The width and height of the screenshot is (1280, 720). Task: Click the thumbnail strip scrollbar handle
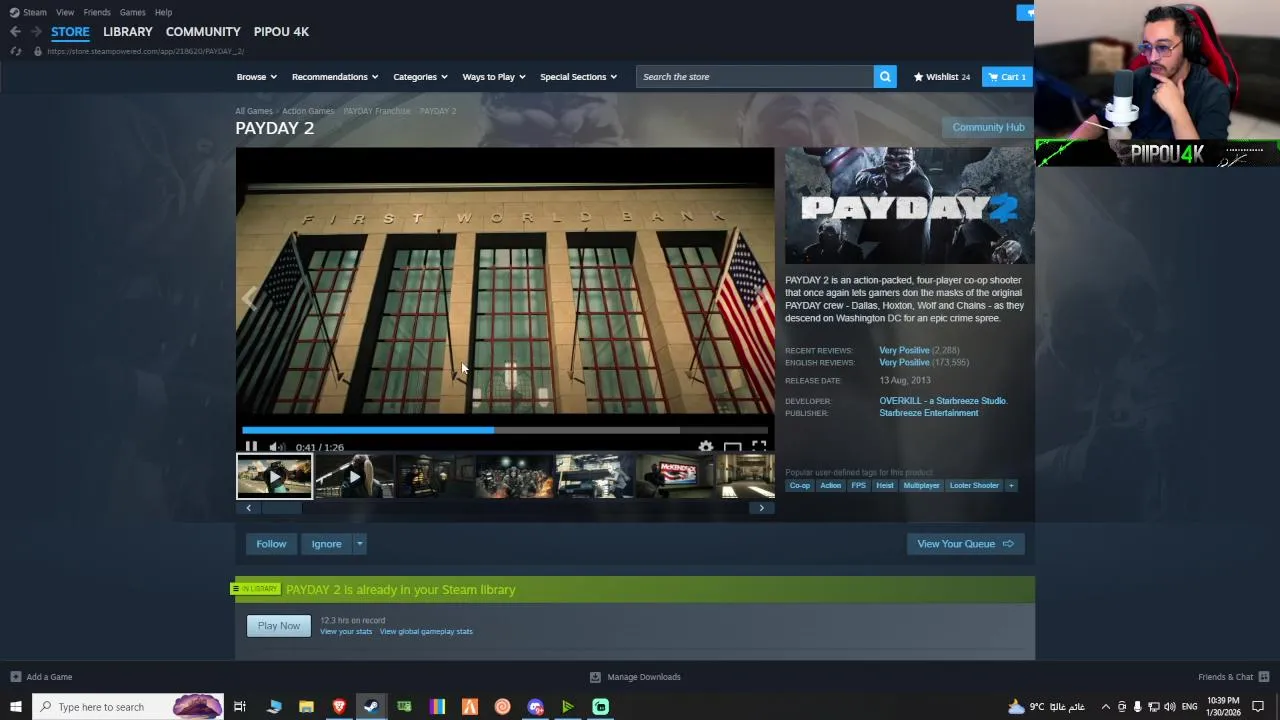282,508
